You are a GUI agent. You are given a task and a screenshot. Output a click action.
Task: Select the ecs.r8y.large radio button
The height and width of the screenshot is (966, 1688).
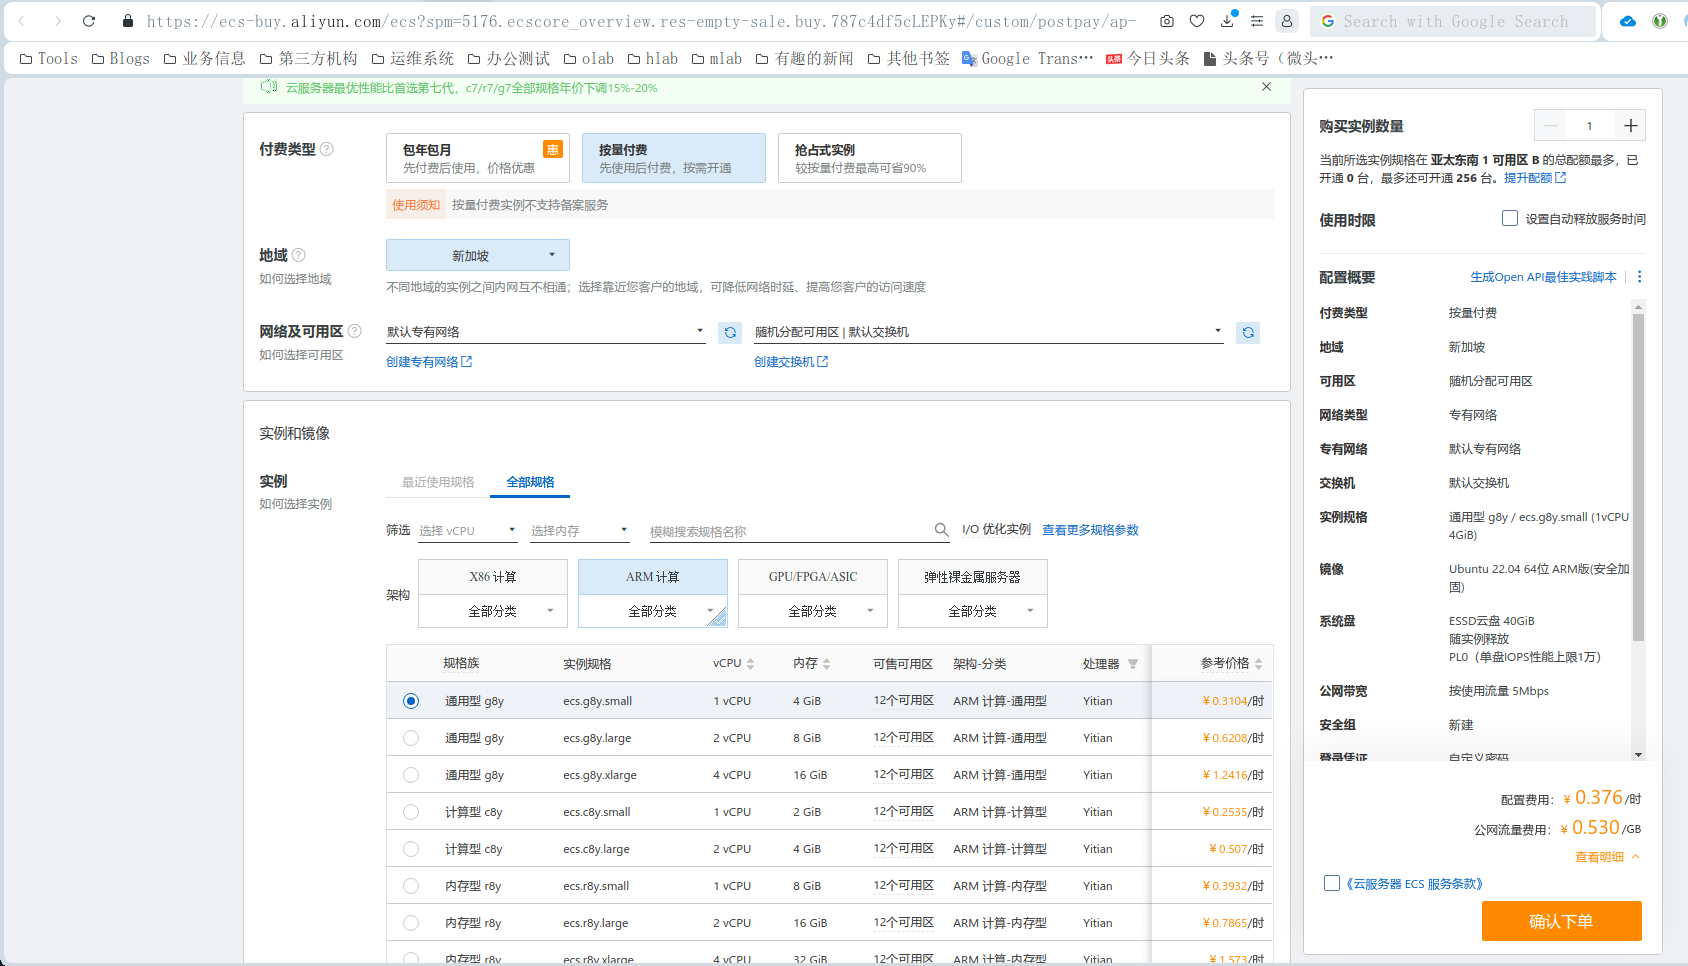tap(411, 923)
